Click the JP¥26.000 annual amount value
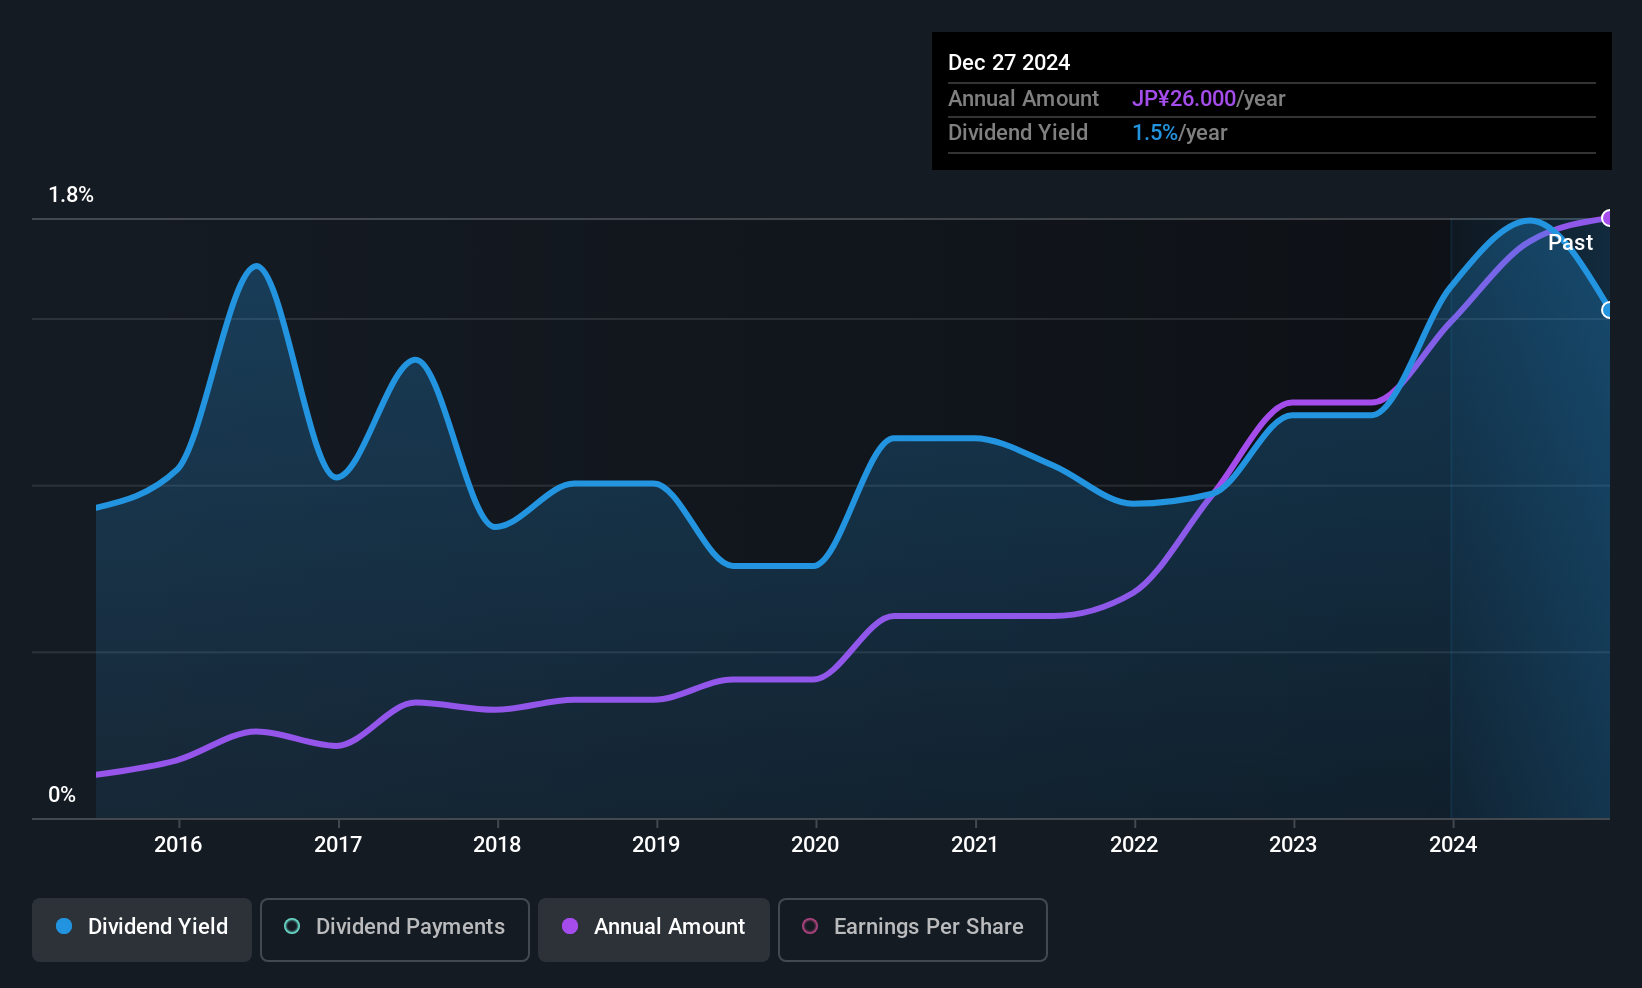 point(1184,99)
